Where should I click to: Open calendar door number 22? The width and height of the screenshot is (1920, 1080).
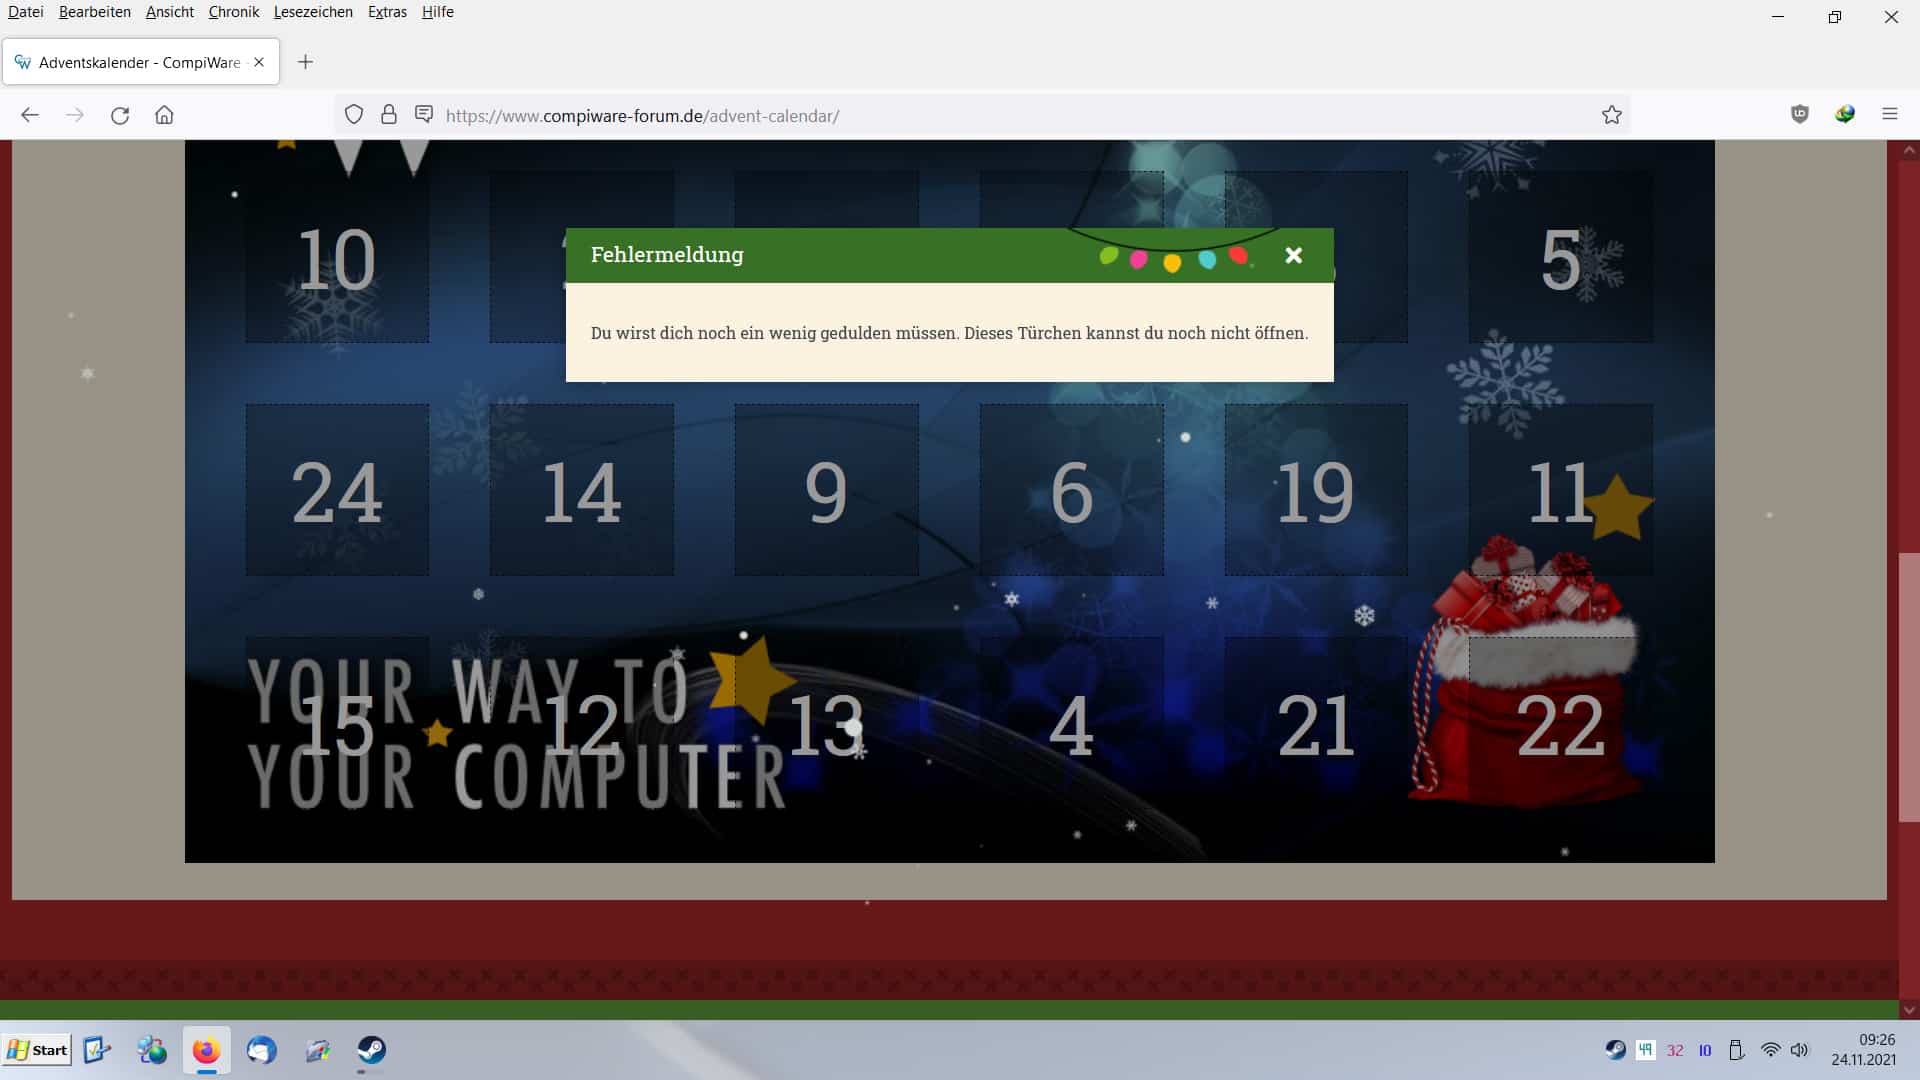tap(1560, 723)
